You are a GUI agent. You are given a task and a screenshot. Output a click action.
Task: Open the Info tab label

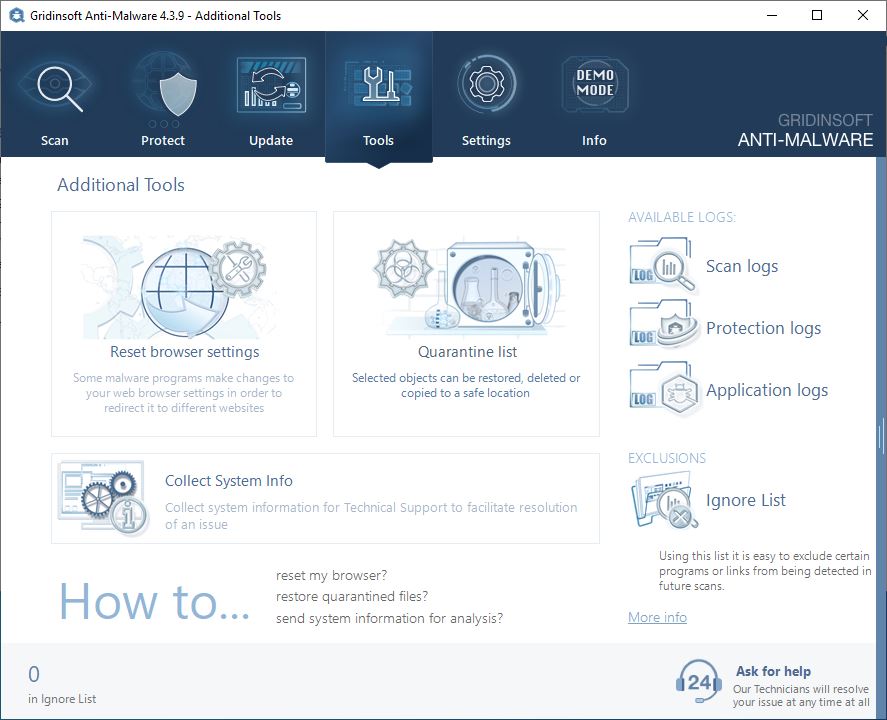tap(595, 140)
